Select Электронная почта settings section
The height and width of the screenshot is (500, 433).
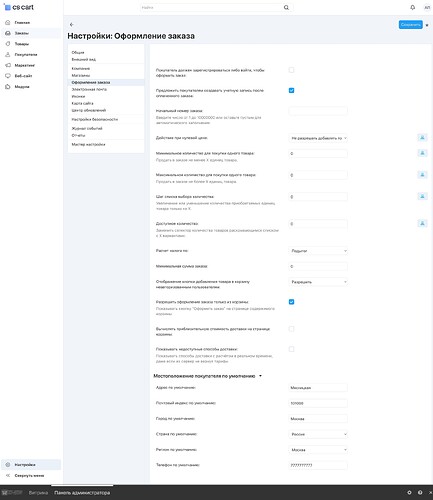point(89,89)
